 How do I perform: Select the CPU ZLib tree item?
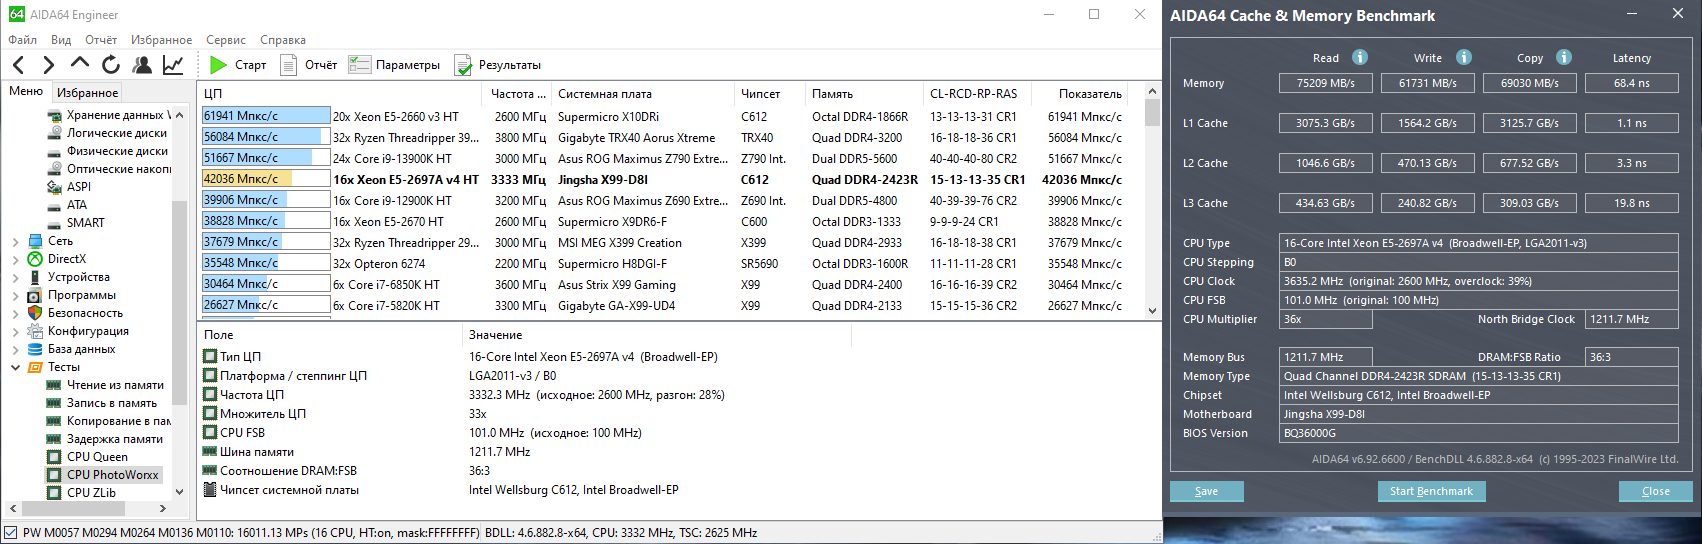(91, 493)
